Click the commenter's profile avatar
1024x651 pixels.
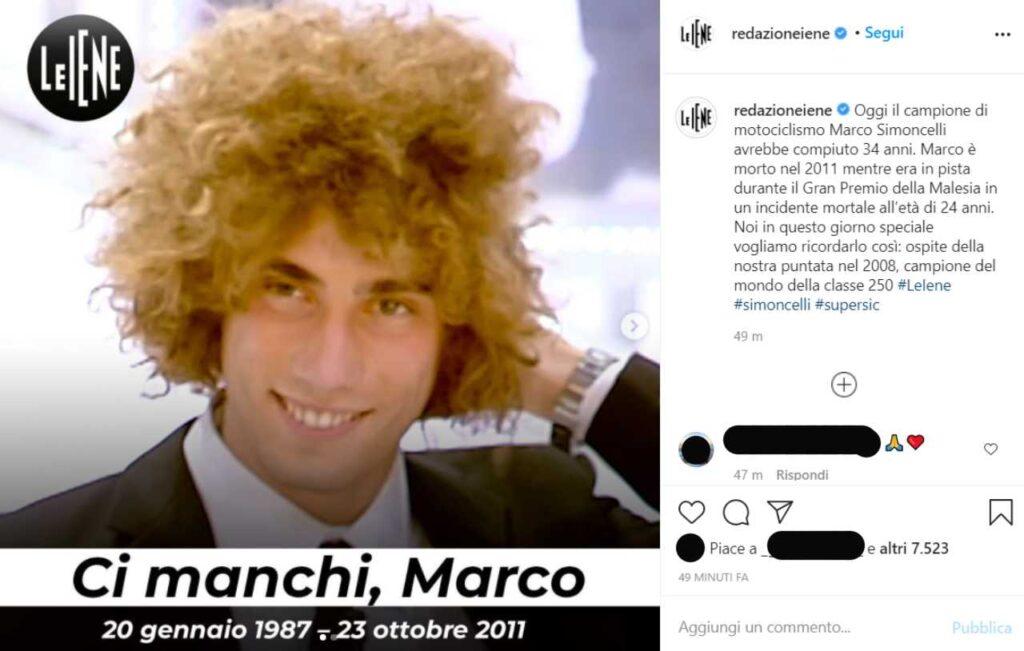coord(696,449)
